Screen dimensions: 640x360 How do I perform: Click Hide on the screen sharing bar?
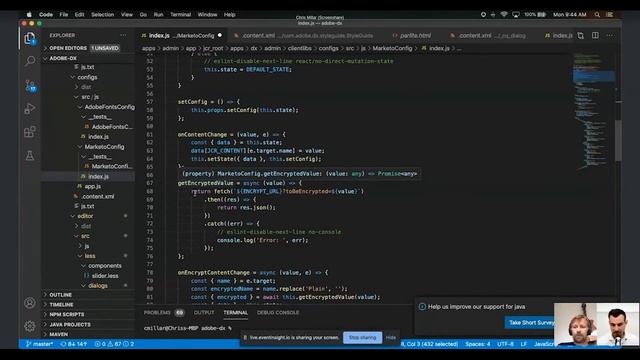tap(391, 338)
